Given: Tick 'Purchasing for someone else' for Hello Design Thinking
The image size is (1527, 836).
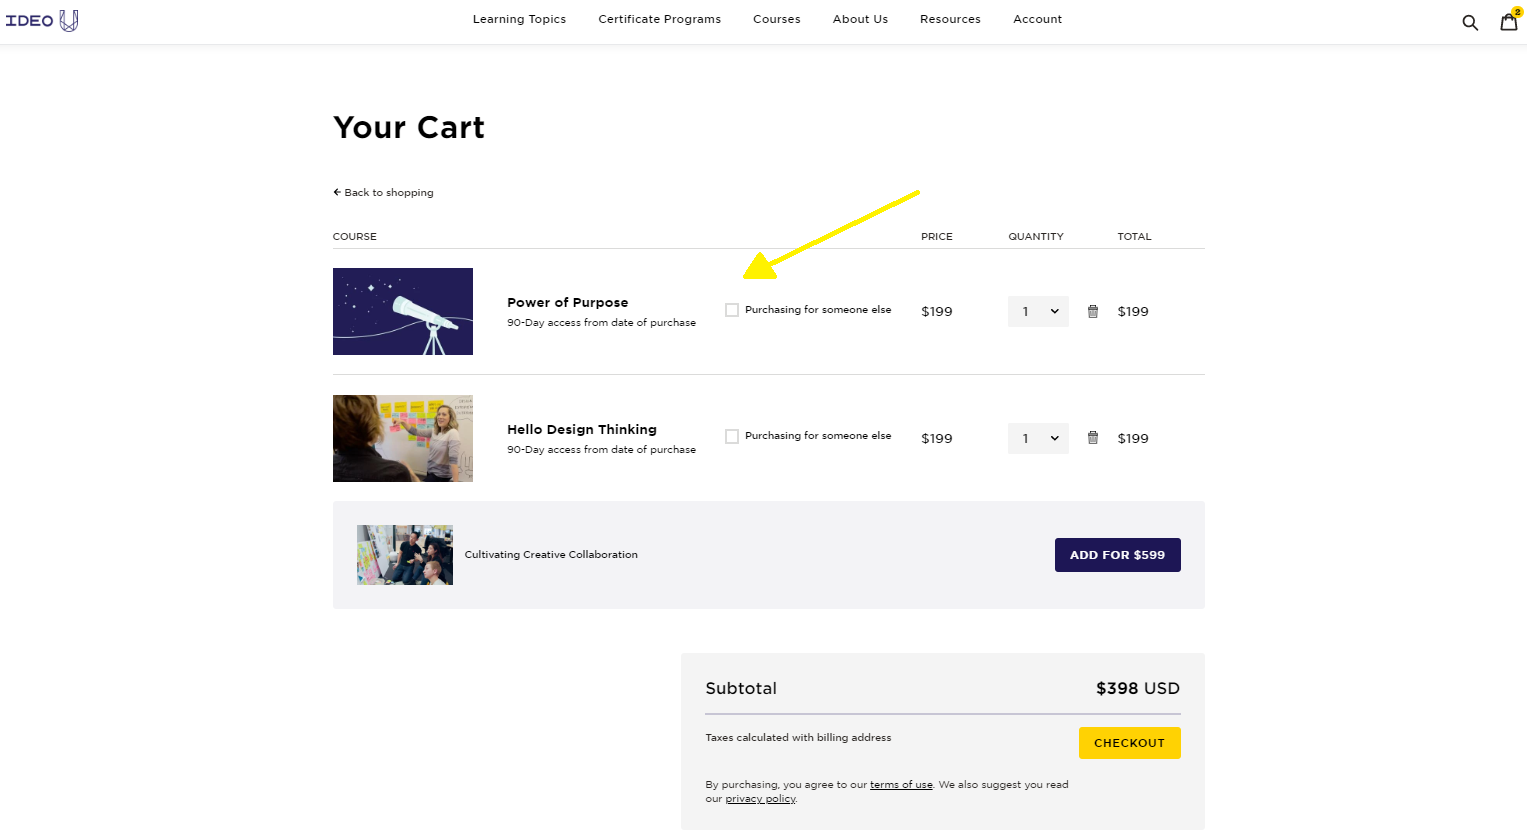Looking at the screenshot, I should click(x=732, y=436).
